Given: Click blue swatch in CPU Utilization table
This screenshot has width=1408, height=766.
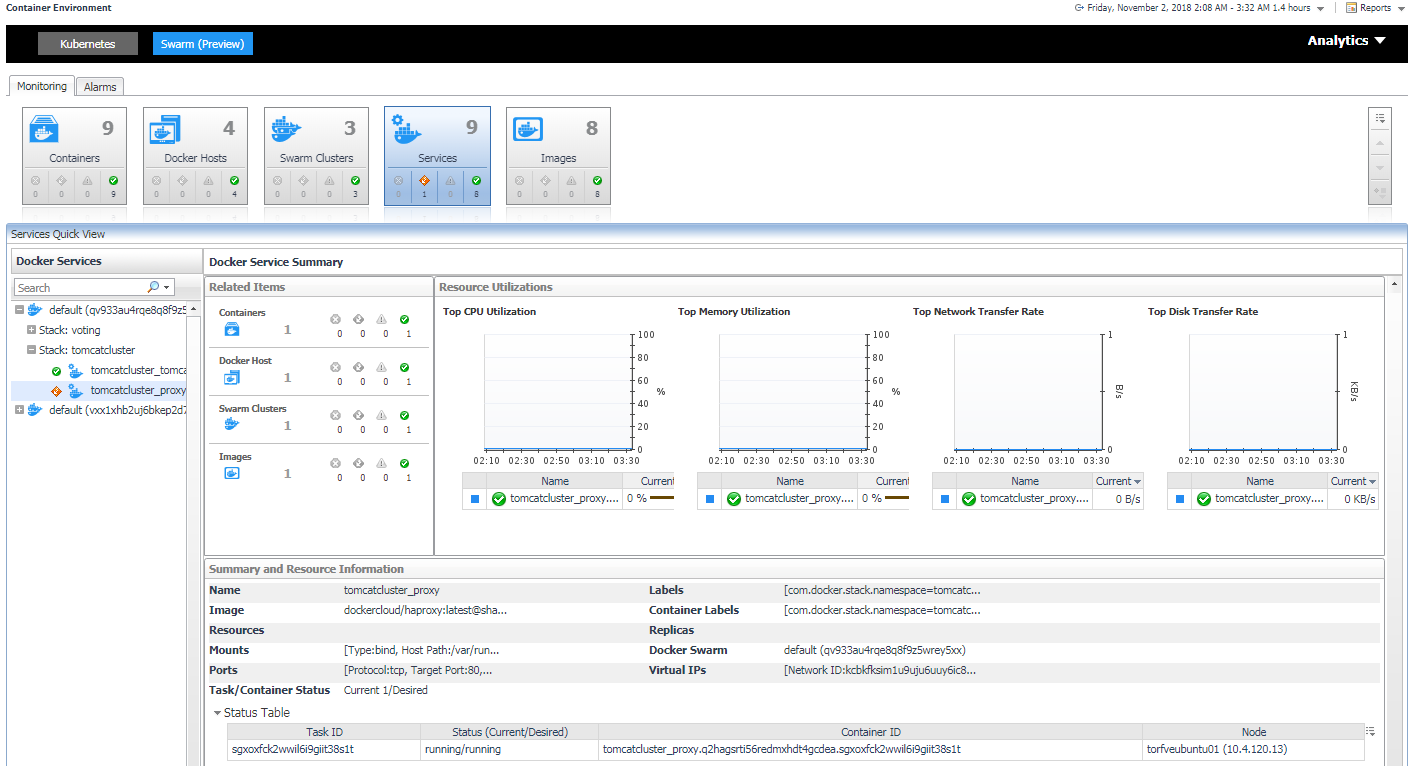Looking at the screenshot, I should pos(475,499).
